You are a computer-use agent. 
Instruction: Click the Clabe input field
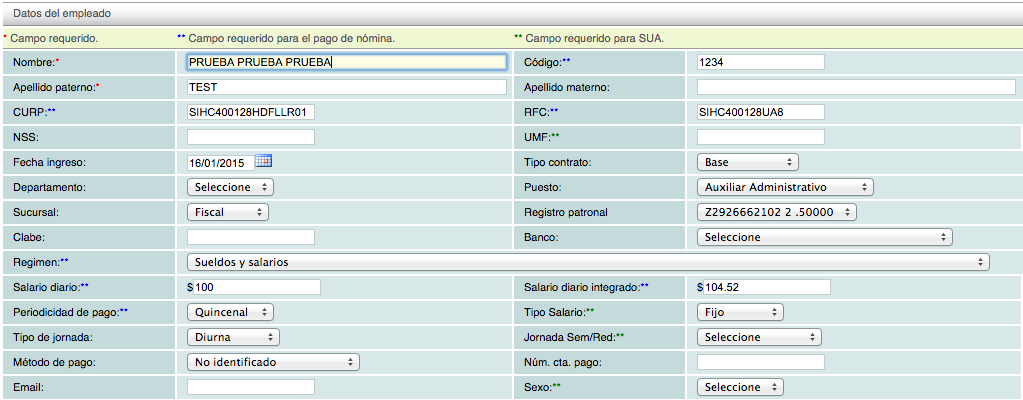click(251, 237)
